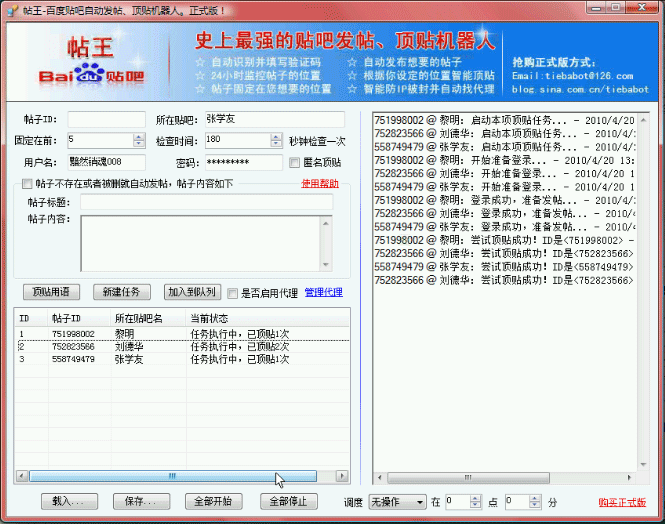Enable the 是否启用代理 checkbox

tap(232, 293)
